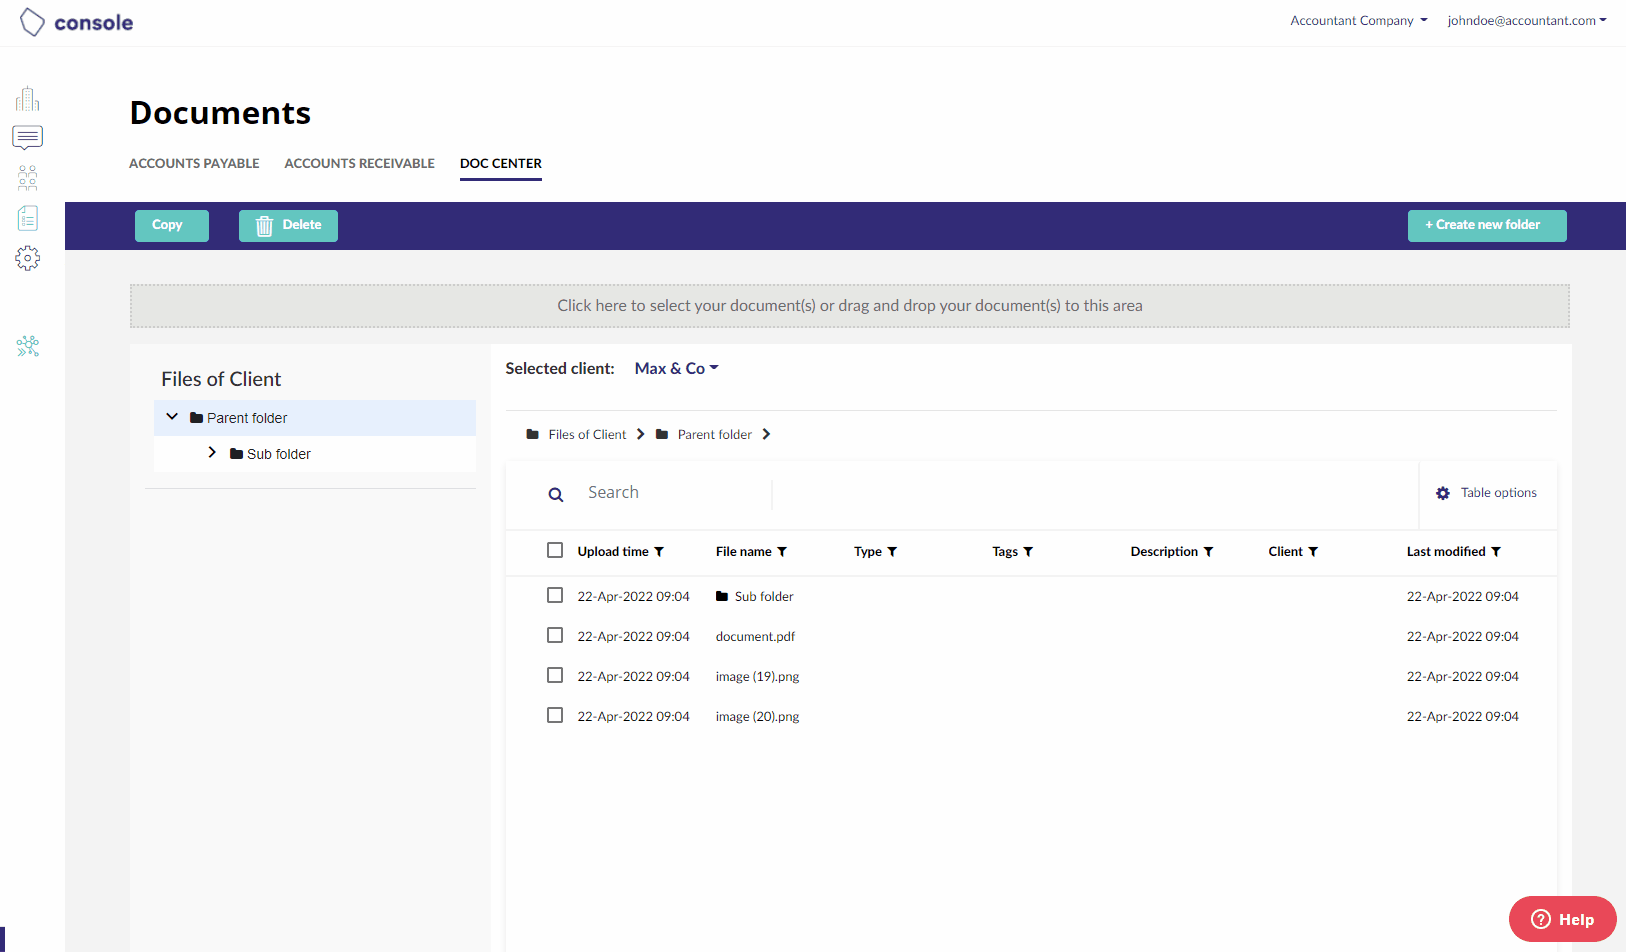Click the document upload drop area
Viewport: 1626px width, 952px height.
[x=850, y=306]
